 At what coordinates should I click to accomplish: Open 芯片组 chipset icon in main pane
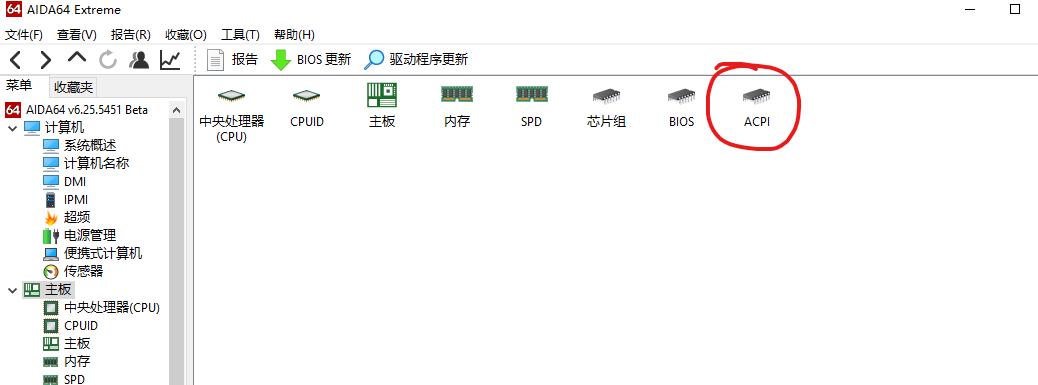[606, 107]
